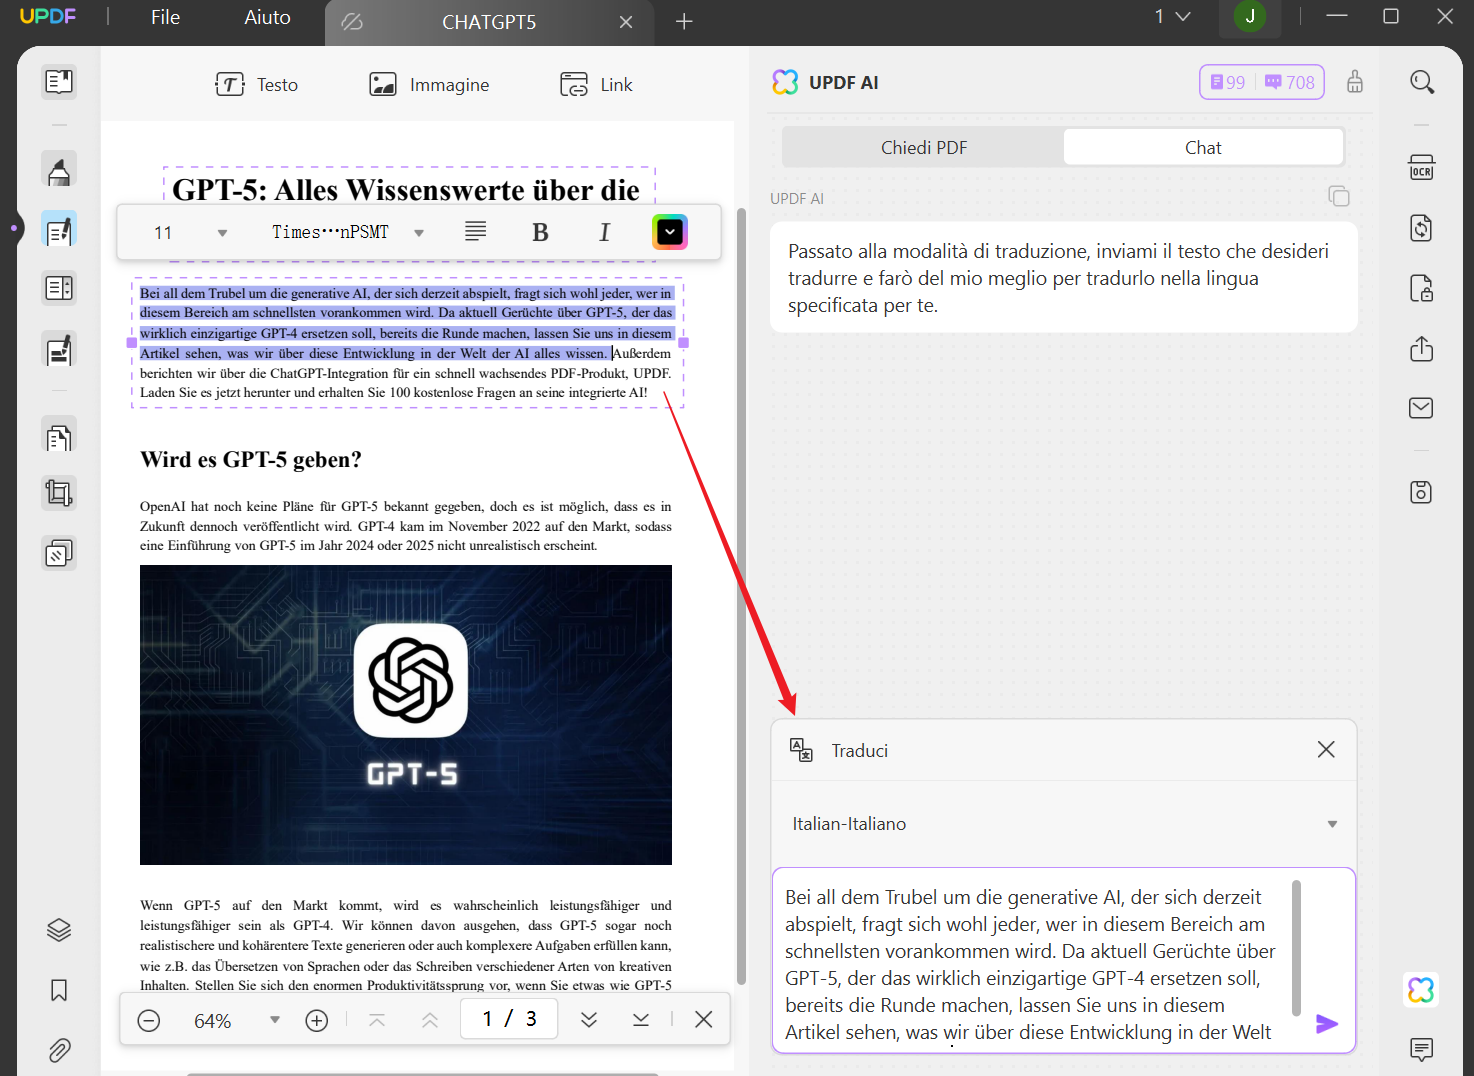Click the page number field showing 1 / 3

[509, 1019]
